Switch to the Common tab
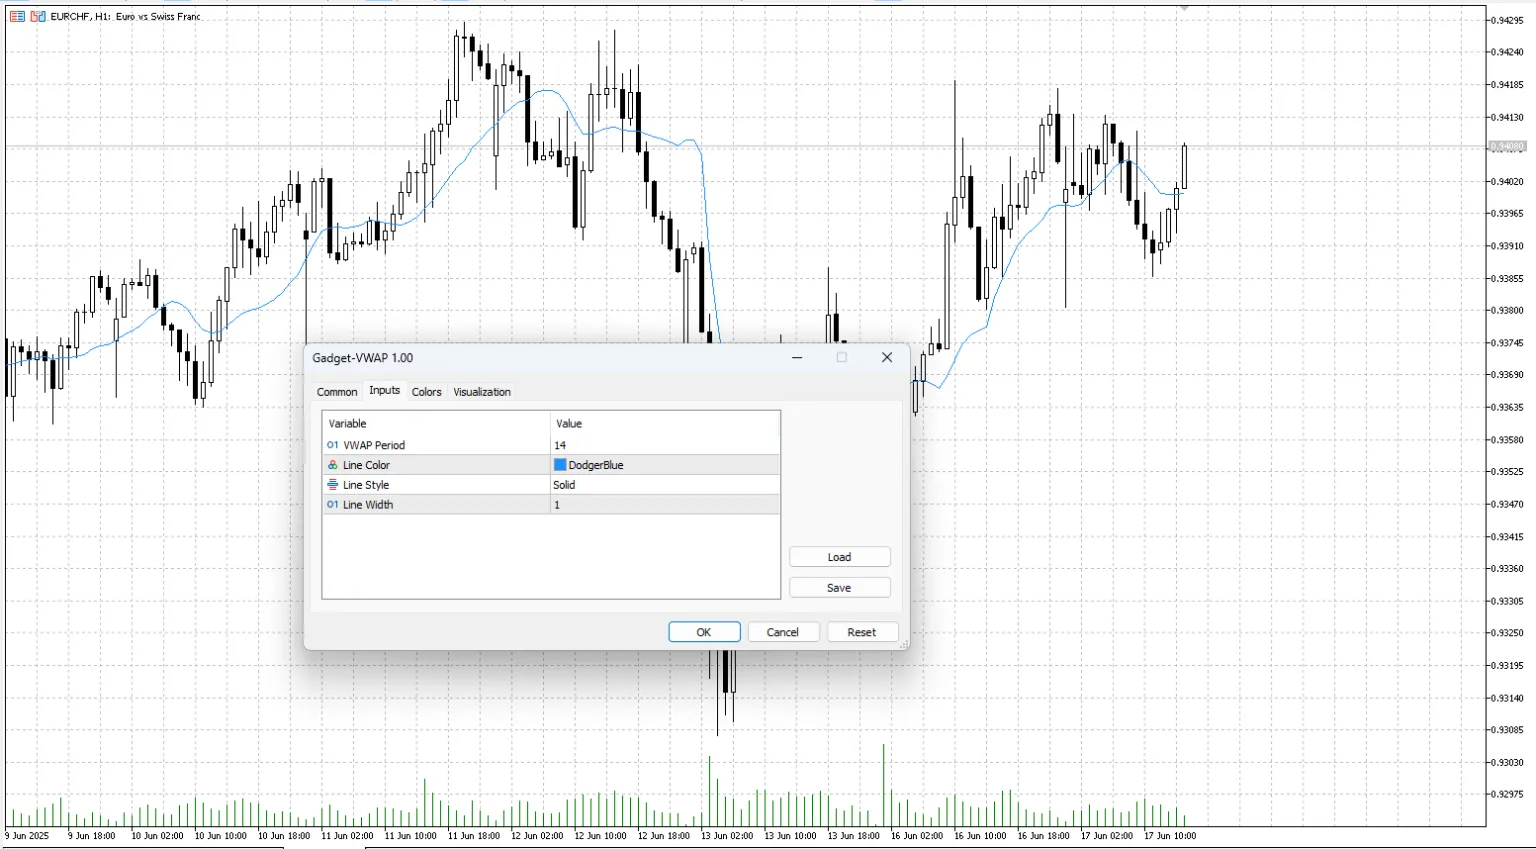The width and height of the screenshot is (1536, 849). [337, 392]
